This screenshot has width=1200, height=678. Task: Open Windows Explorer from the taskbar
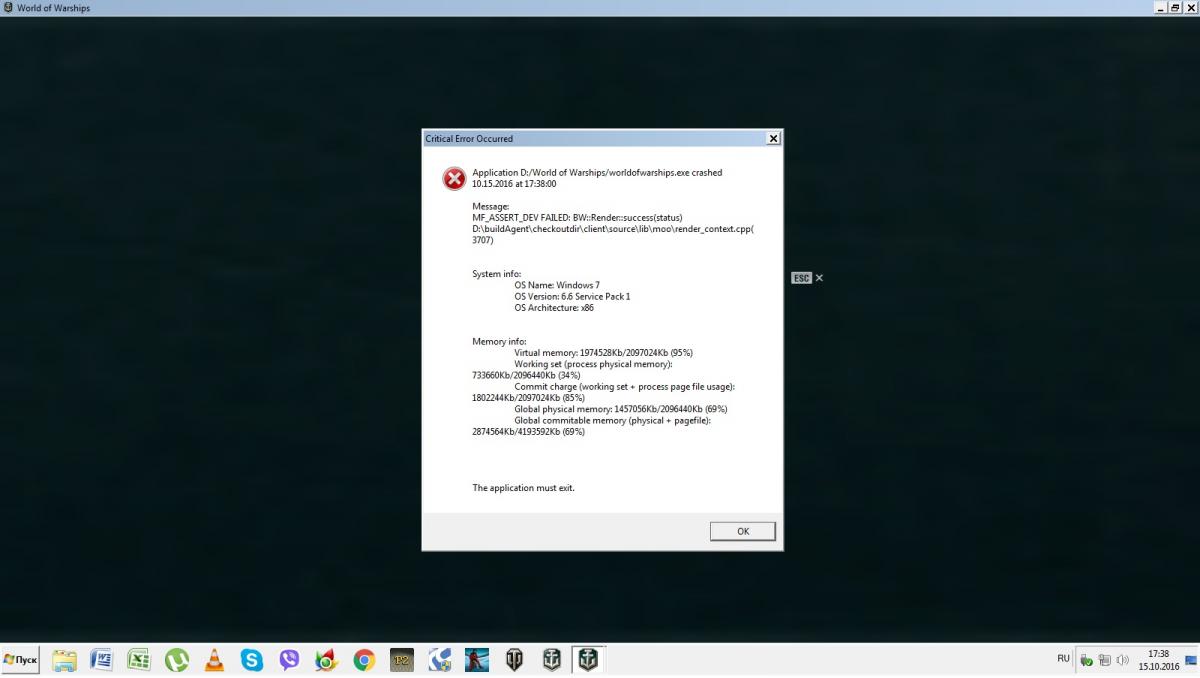(64, 660)
